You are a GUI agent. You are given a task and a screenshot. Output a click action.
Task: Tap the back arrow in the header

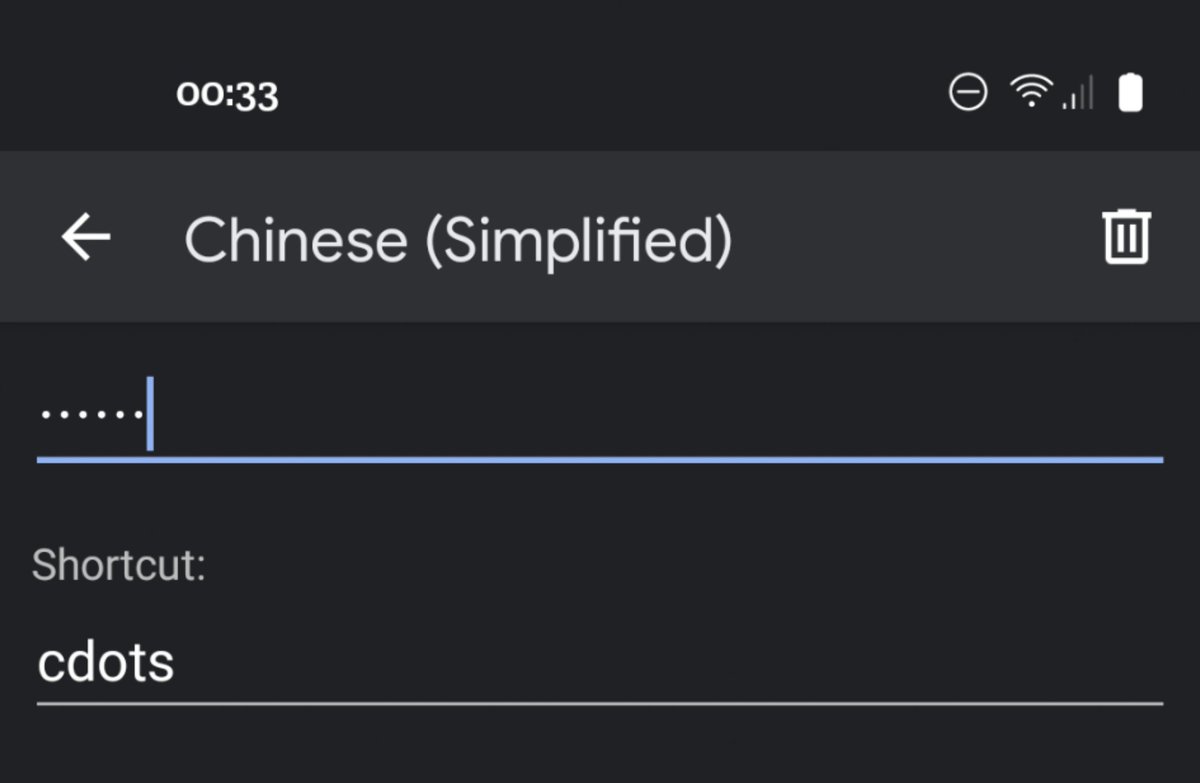(x=86, y=238)
